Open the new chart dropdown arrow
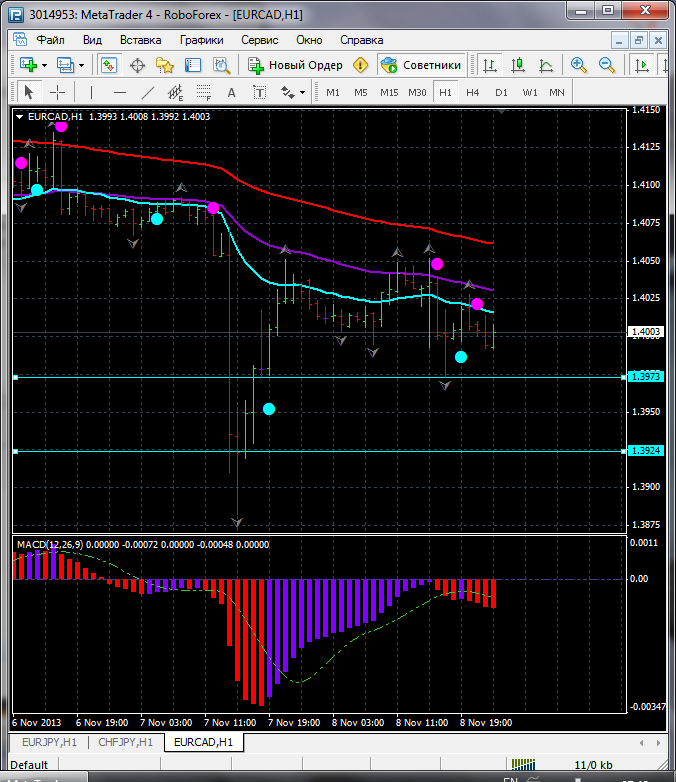Image resolution: width=676 pixels, height=782 pixels. [x=46, y=65]
